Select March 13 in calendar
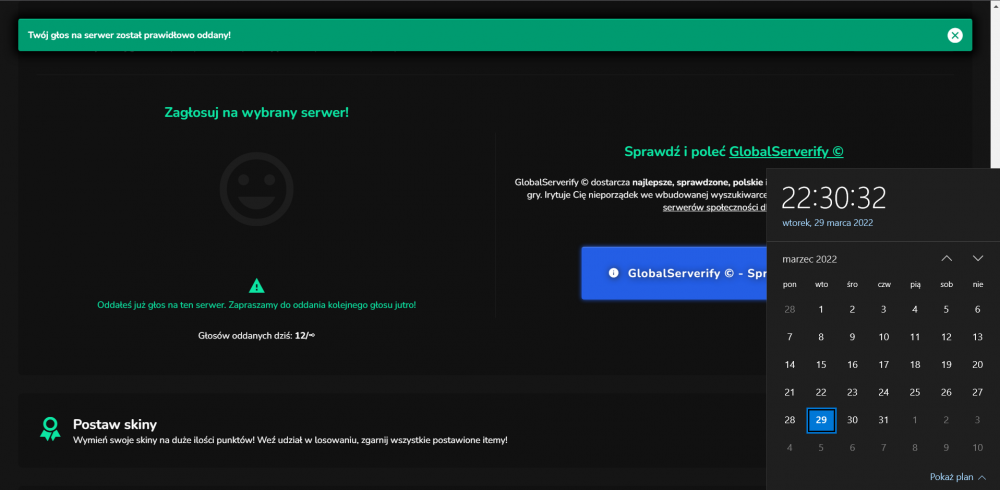 coord(978,337)
